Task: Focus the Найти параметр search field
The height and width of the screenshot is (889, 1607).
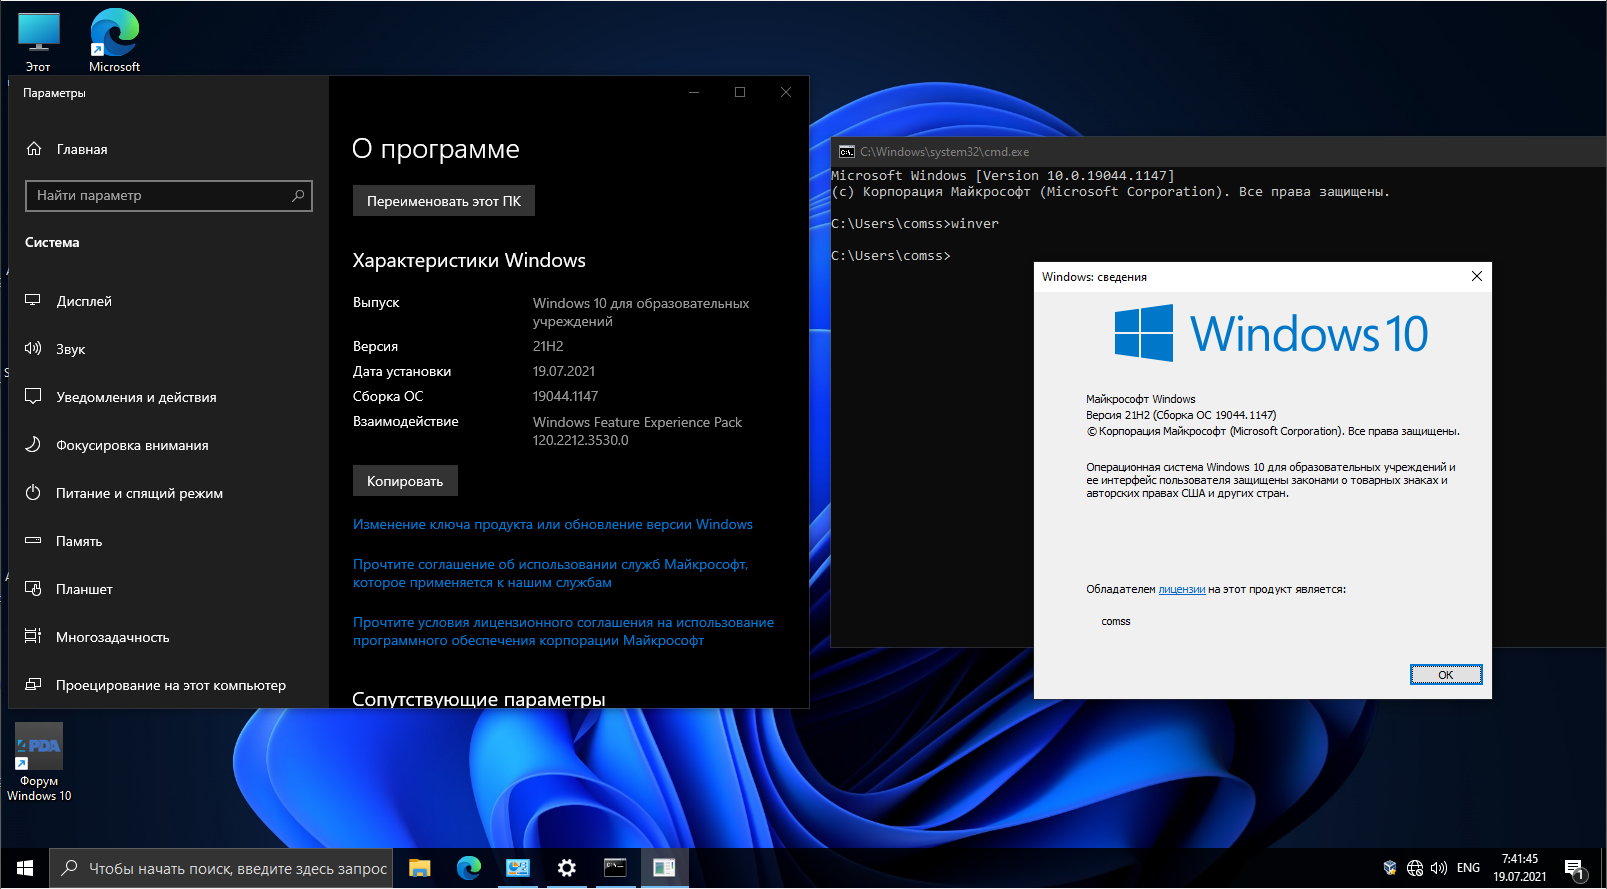Action: [169, 196]
